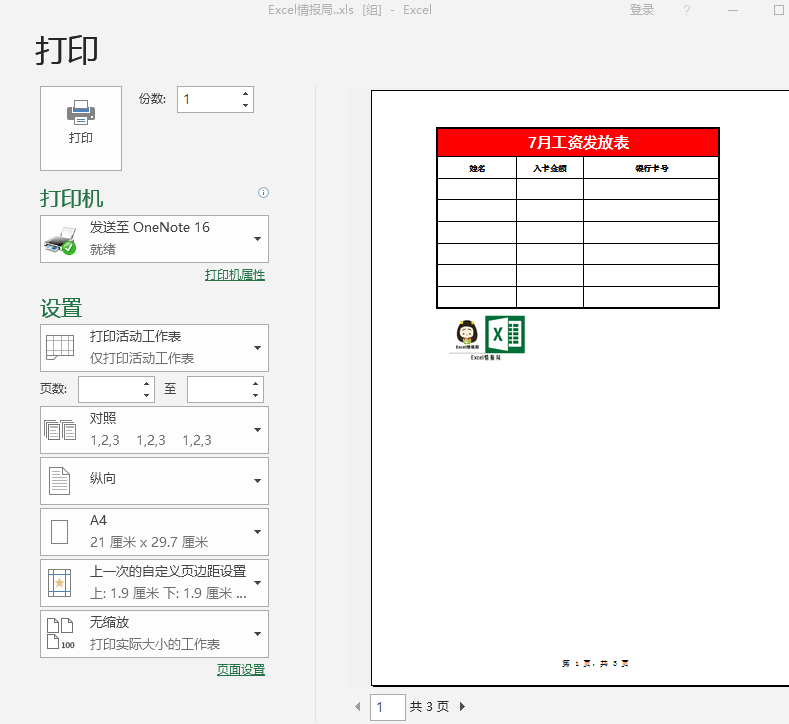Expand the 打印活动工作表 dropdown
This screenshot has width=789, height=724.
coord(154,348)
